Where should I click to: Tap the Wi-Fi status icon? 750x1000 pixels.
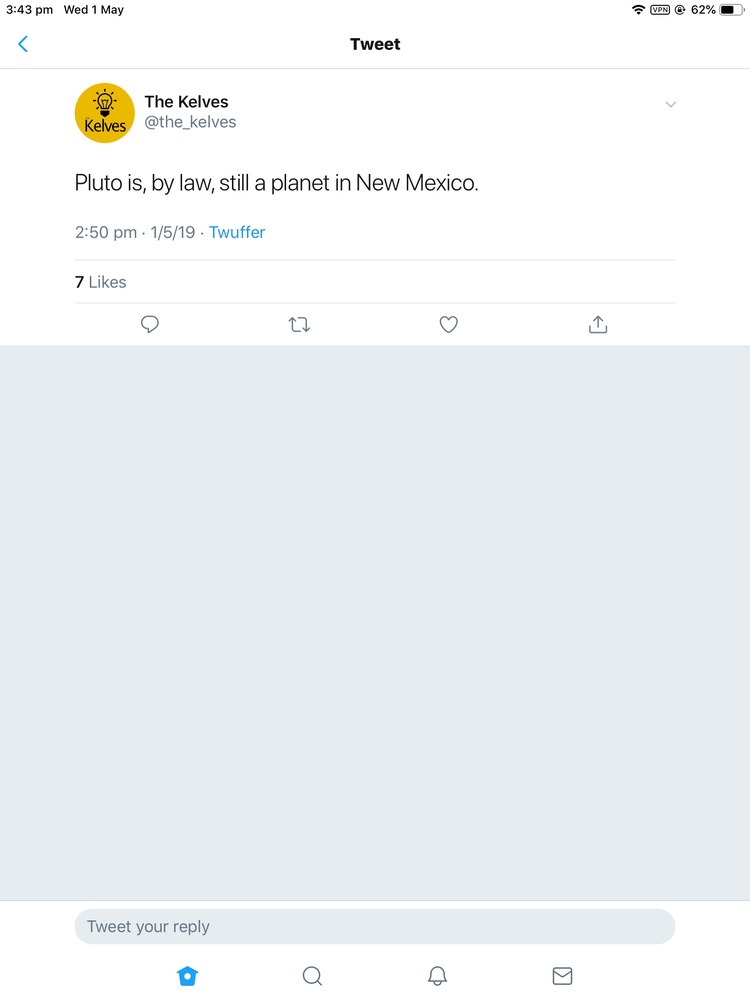tap(638, 10)
